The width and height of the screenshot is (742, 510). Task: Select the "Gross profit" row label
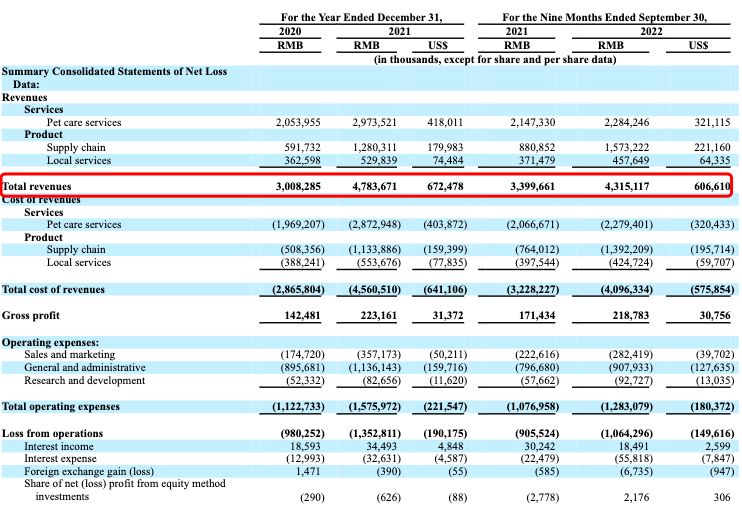[x=32, y=316]
